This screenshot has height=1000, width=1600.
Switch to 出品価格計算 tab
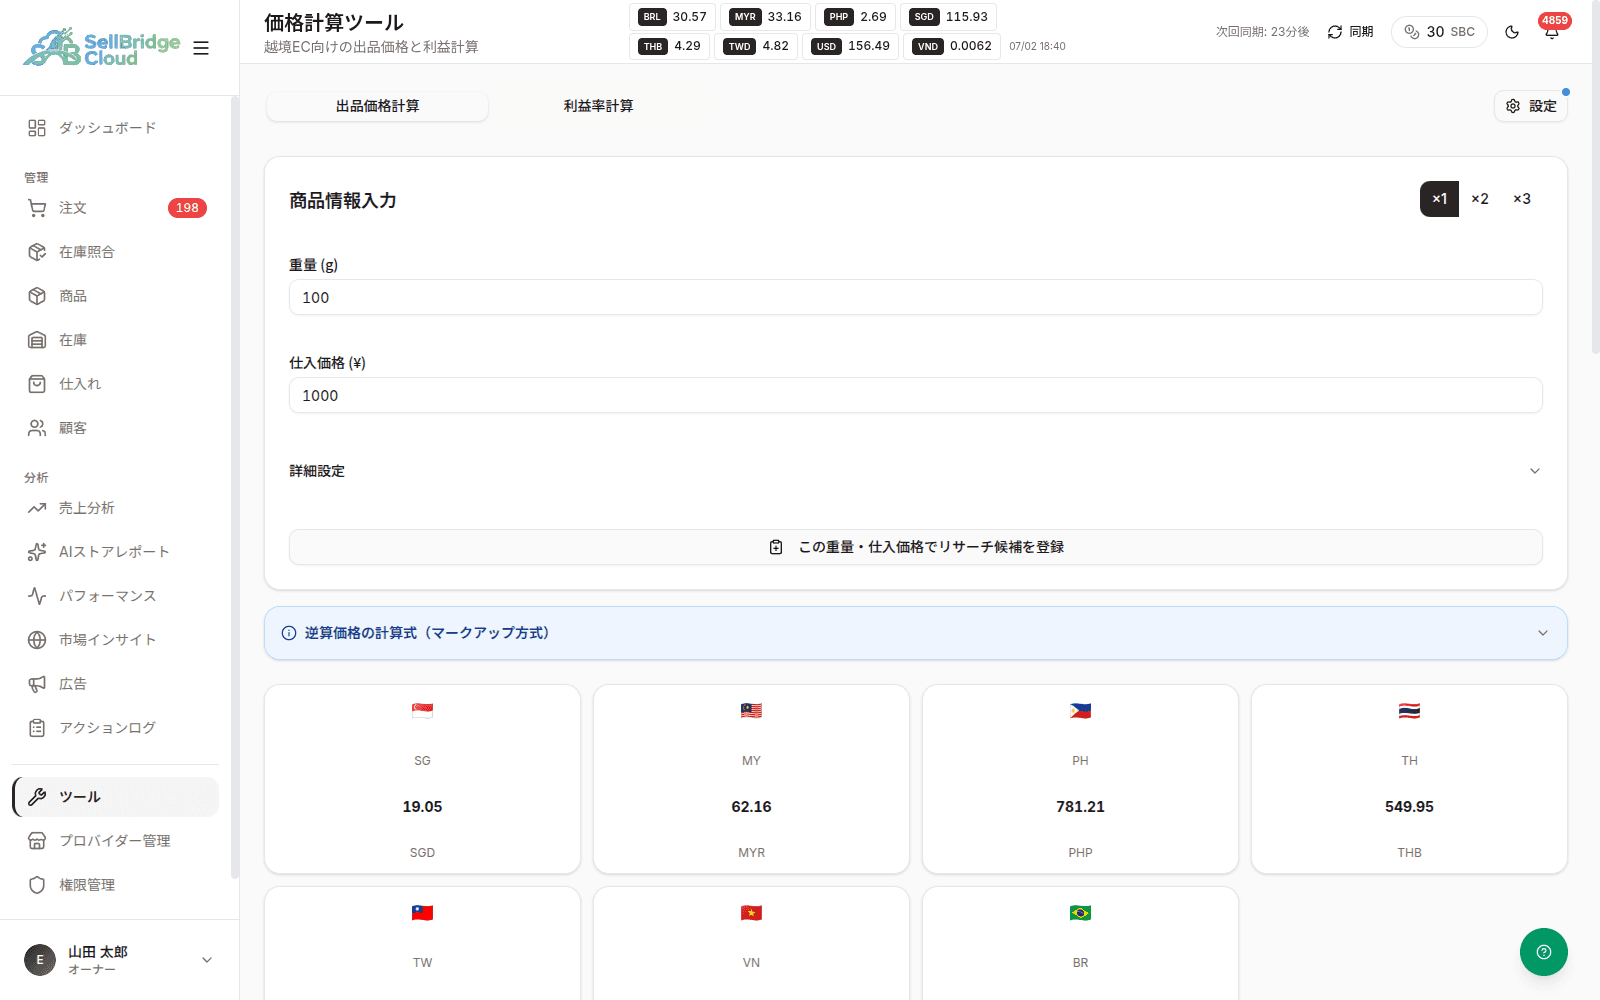point(377,106)
